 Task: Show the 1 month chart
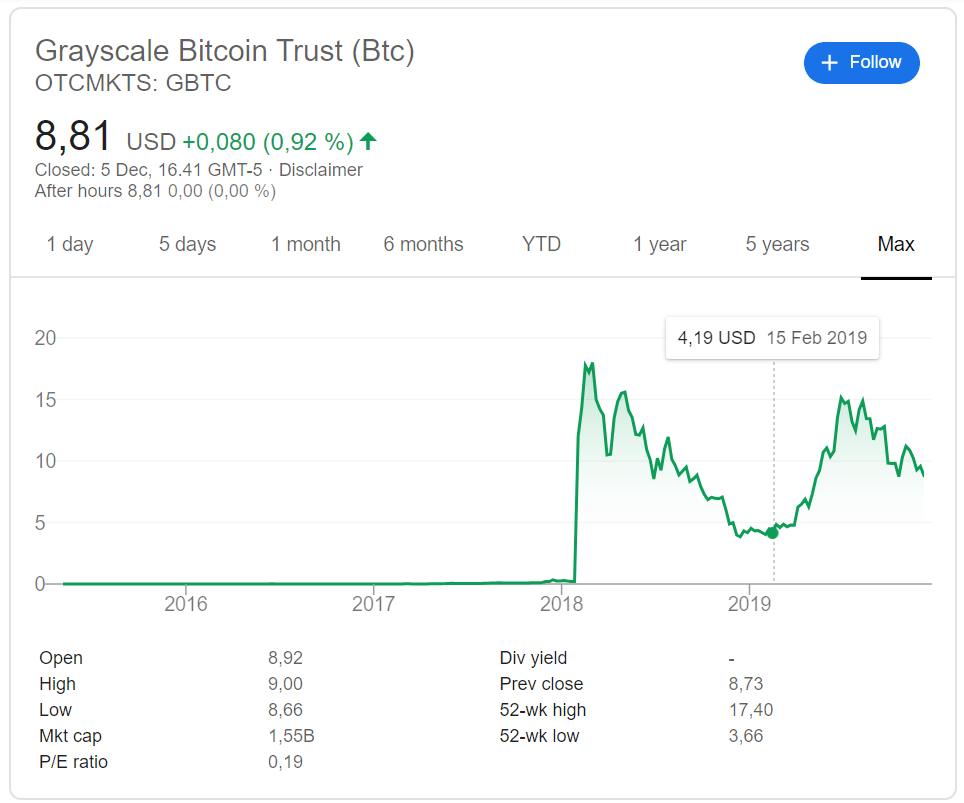(x=306, y=245)
